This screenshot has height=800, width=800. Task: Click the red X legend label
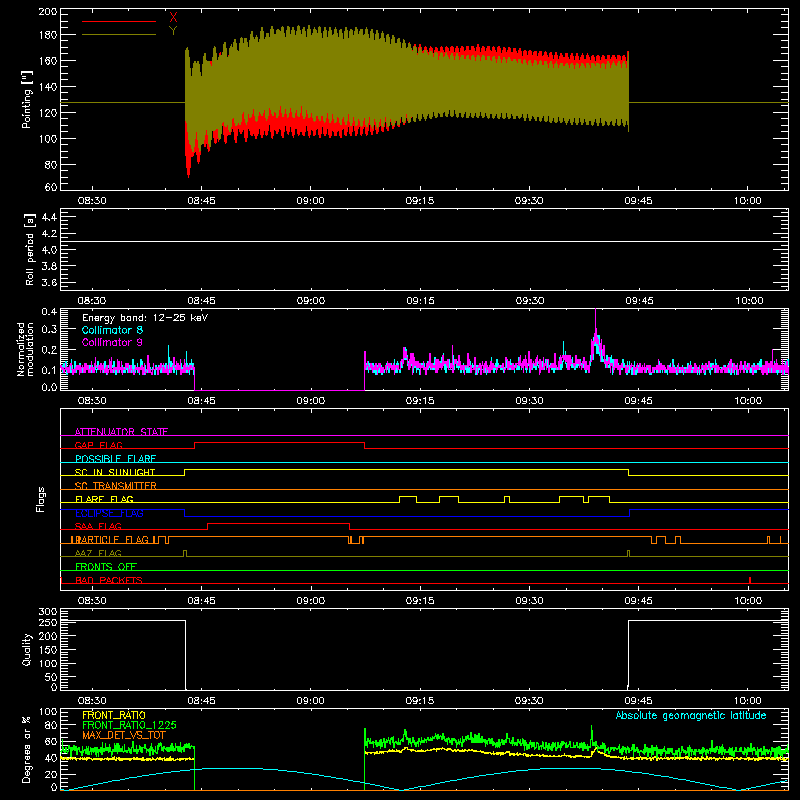click(173, 18)
